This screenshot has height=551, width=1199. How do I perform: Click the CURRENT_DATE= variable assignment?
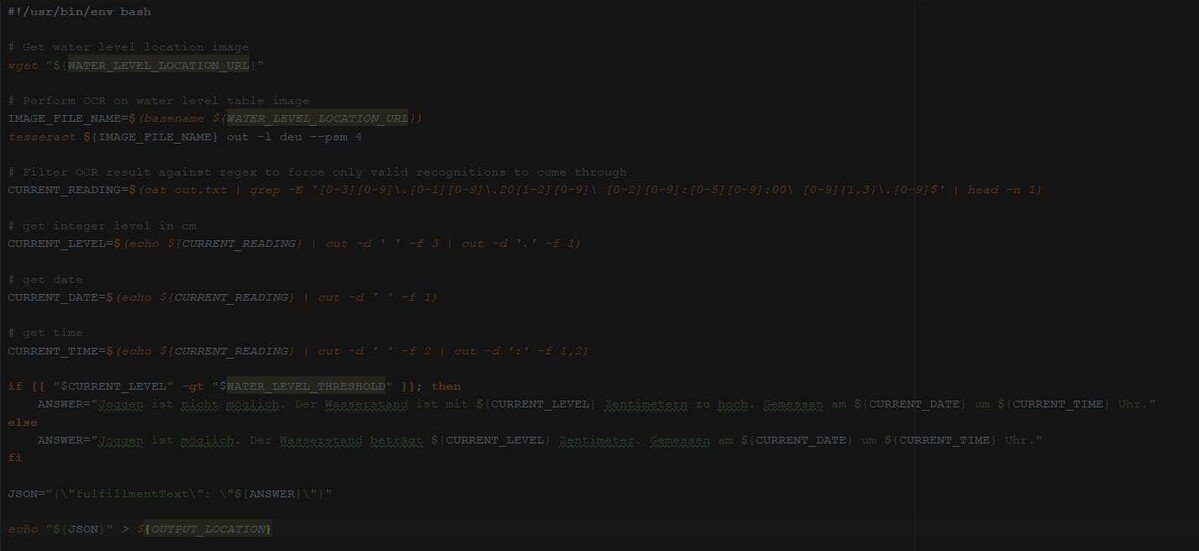click(x=57, y=297)
